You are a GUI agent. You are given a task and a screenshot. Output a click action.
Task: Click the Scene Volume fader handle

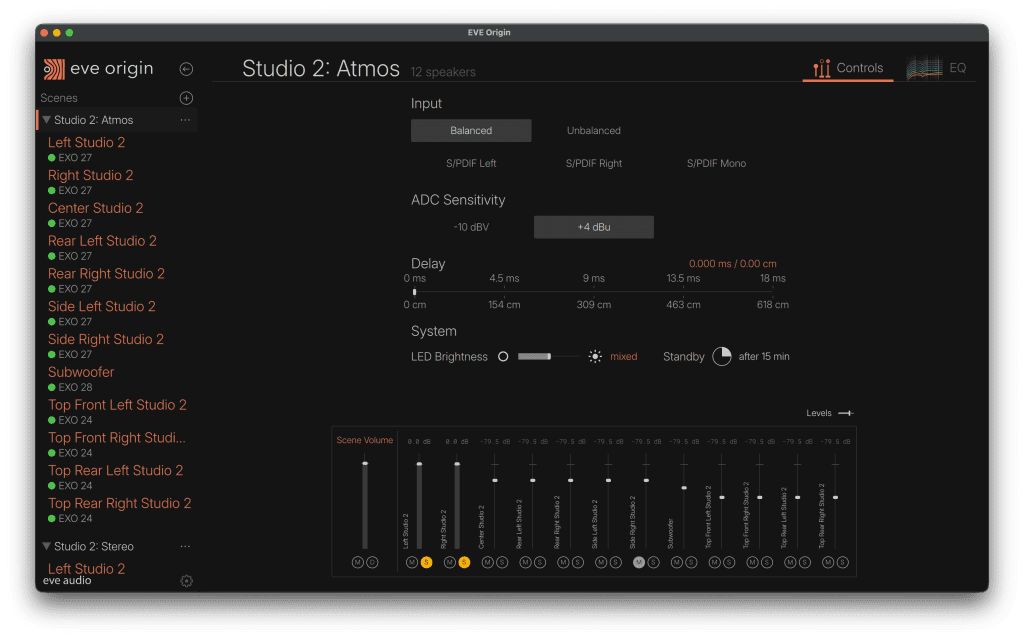[x=365, y=464]
